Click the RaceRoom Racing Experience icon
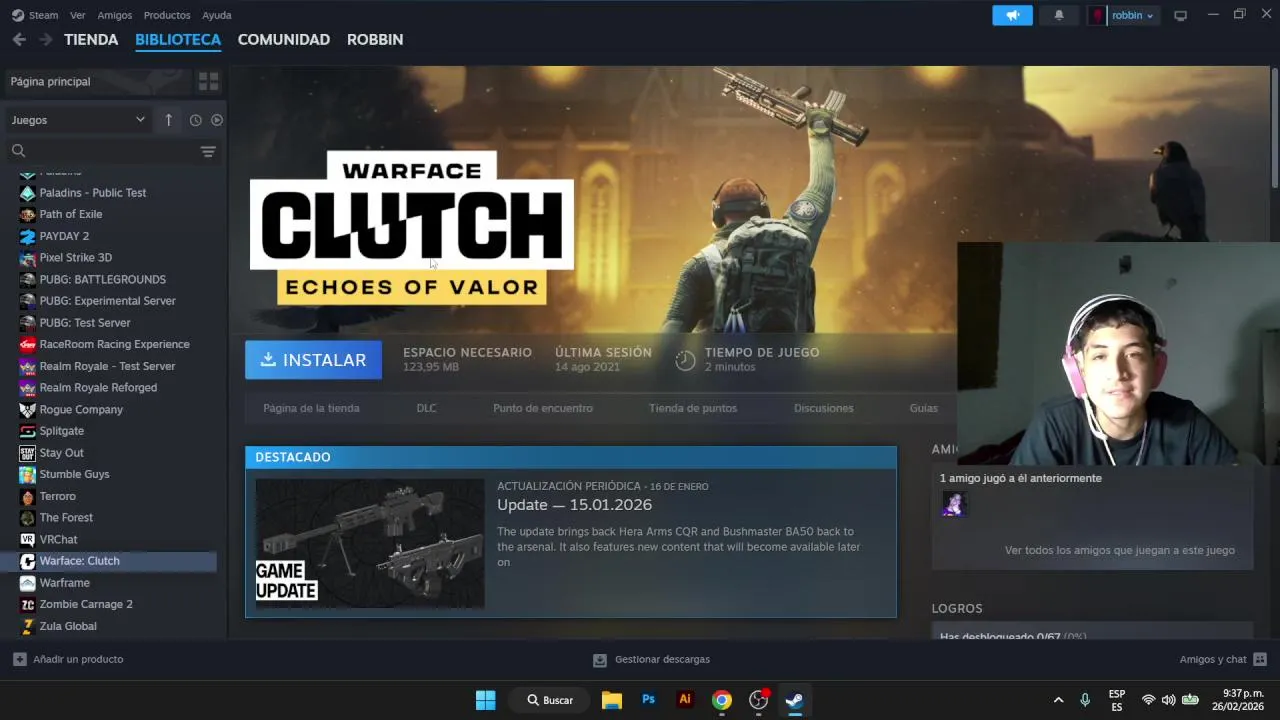The width and height of the screenshot is (1280, 720). tap(28, 344)
